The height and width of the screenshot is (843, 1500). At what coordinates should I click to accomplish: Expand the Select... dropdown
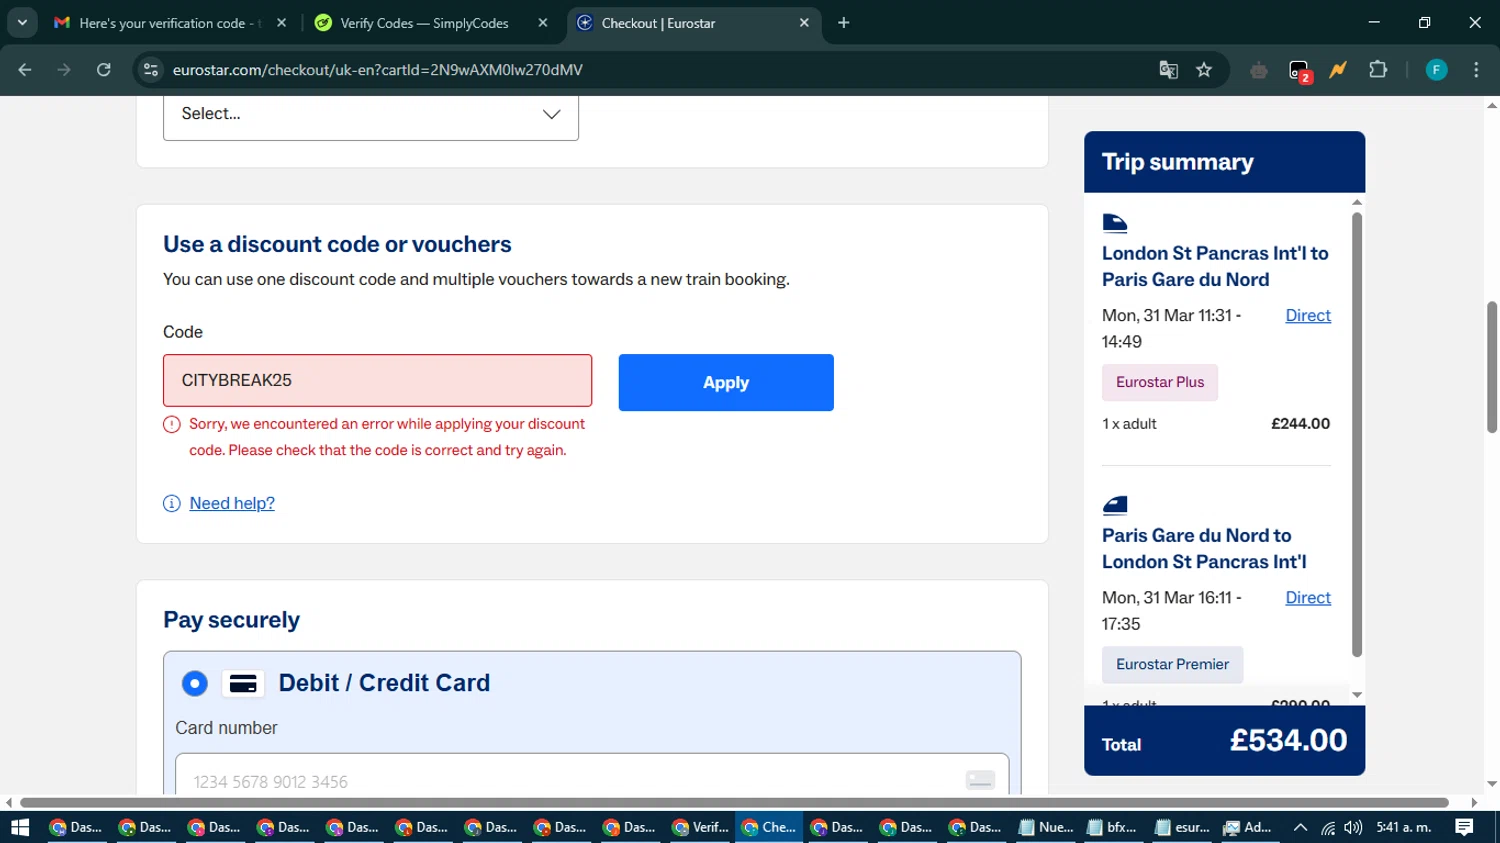pyautogui.click(x=371, y=114)
